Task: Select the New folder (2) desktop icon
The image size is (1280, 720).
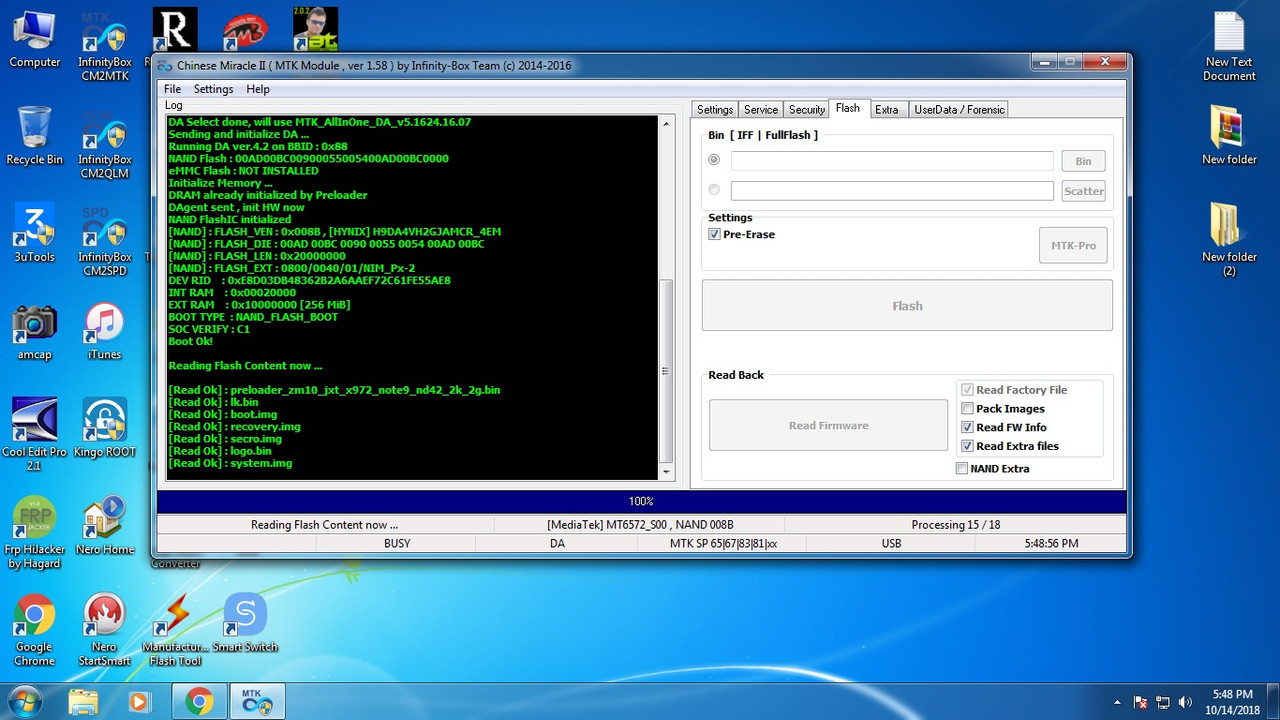Action: [x=1229, y=240]
